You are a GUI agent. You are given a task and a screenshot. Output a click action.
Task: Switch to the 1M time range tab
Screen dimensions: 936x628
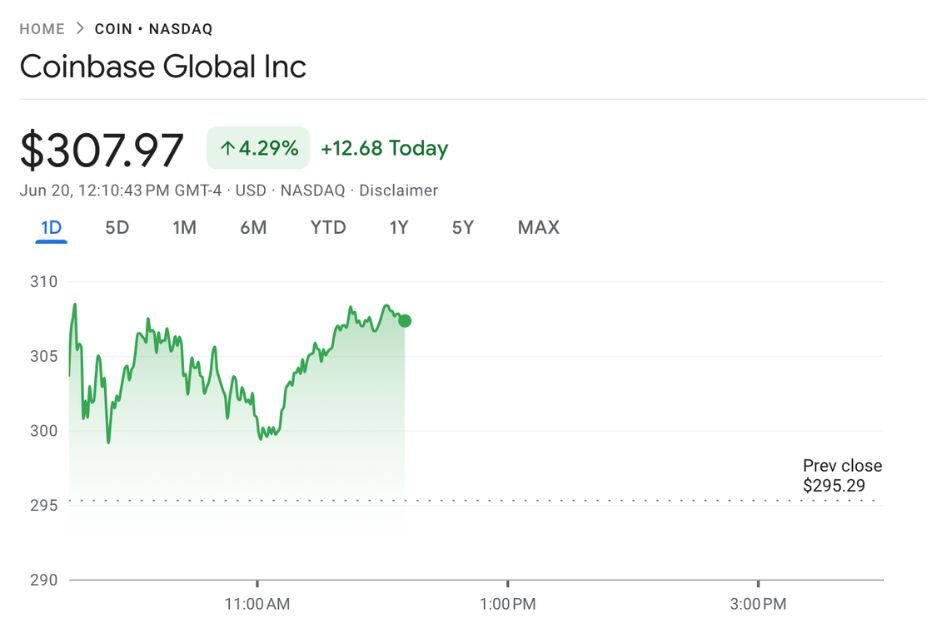click(184, 228)
